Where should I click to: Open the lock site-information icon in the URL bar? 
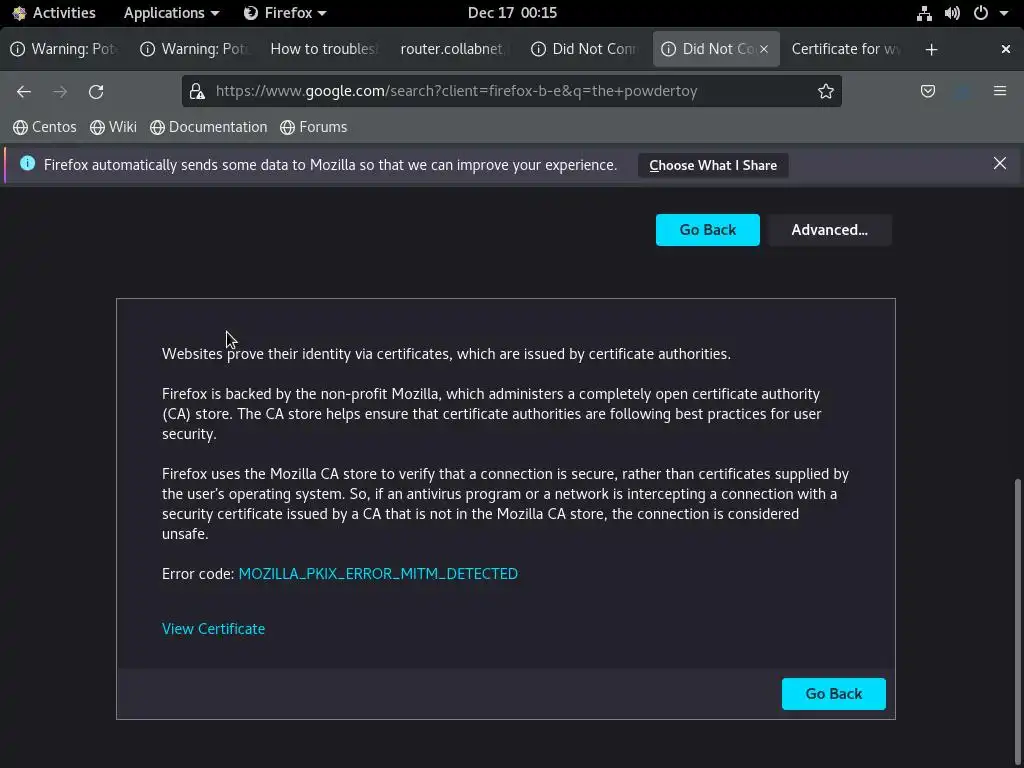[198, 91]
